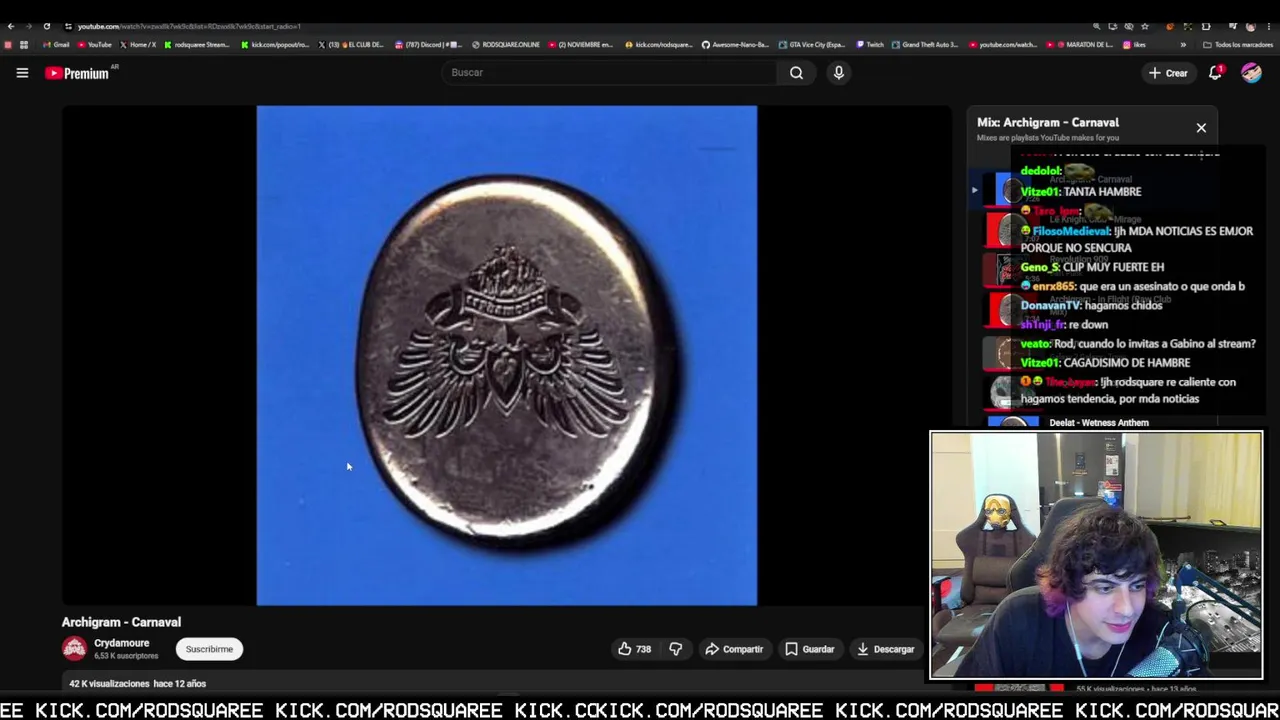The width and height of the screenshot is (1280, 720).
Task: Select Archigram - Carnaval video title
Action: 121,622
